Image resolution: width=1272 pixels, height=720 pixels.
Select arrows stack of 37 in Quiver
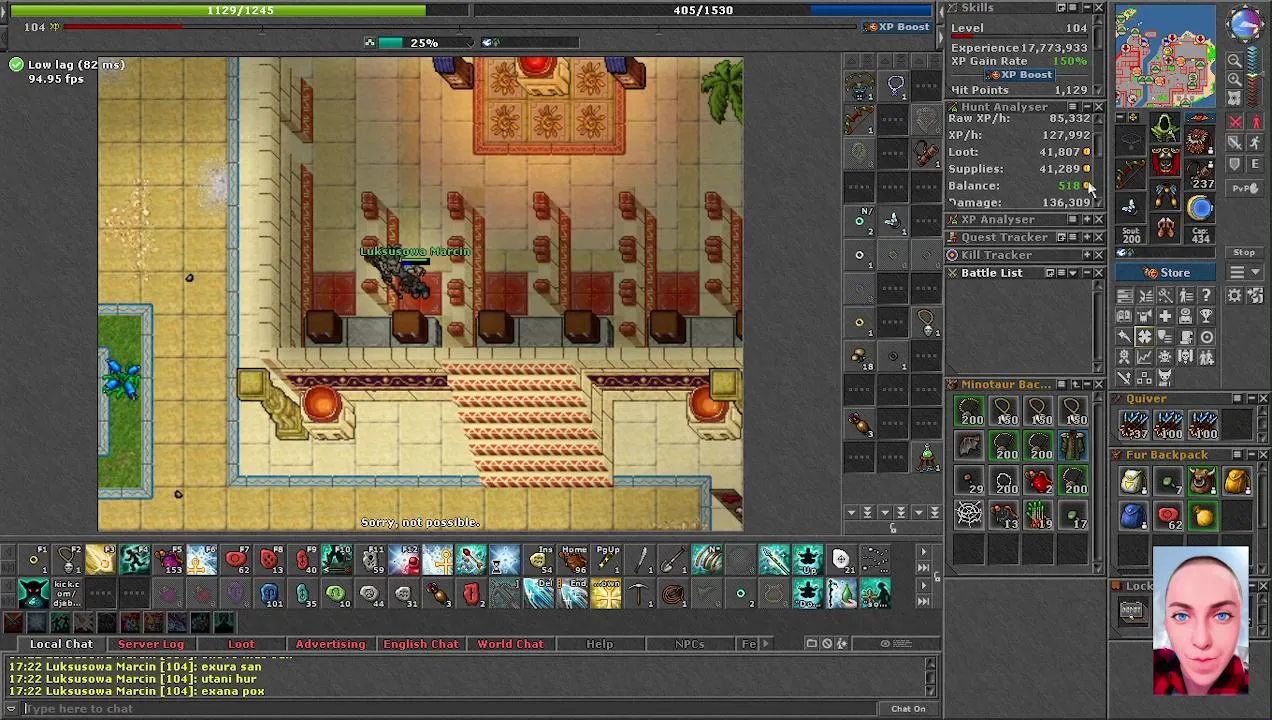1132,424
